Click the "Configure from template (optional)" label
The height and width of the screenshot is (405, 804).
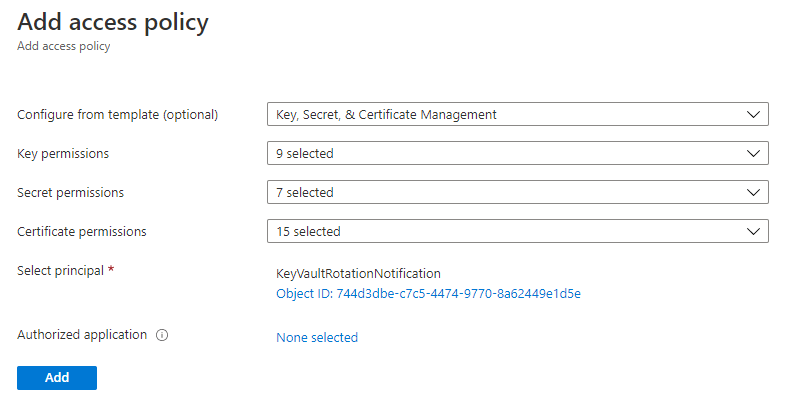point(118,114)
